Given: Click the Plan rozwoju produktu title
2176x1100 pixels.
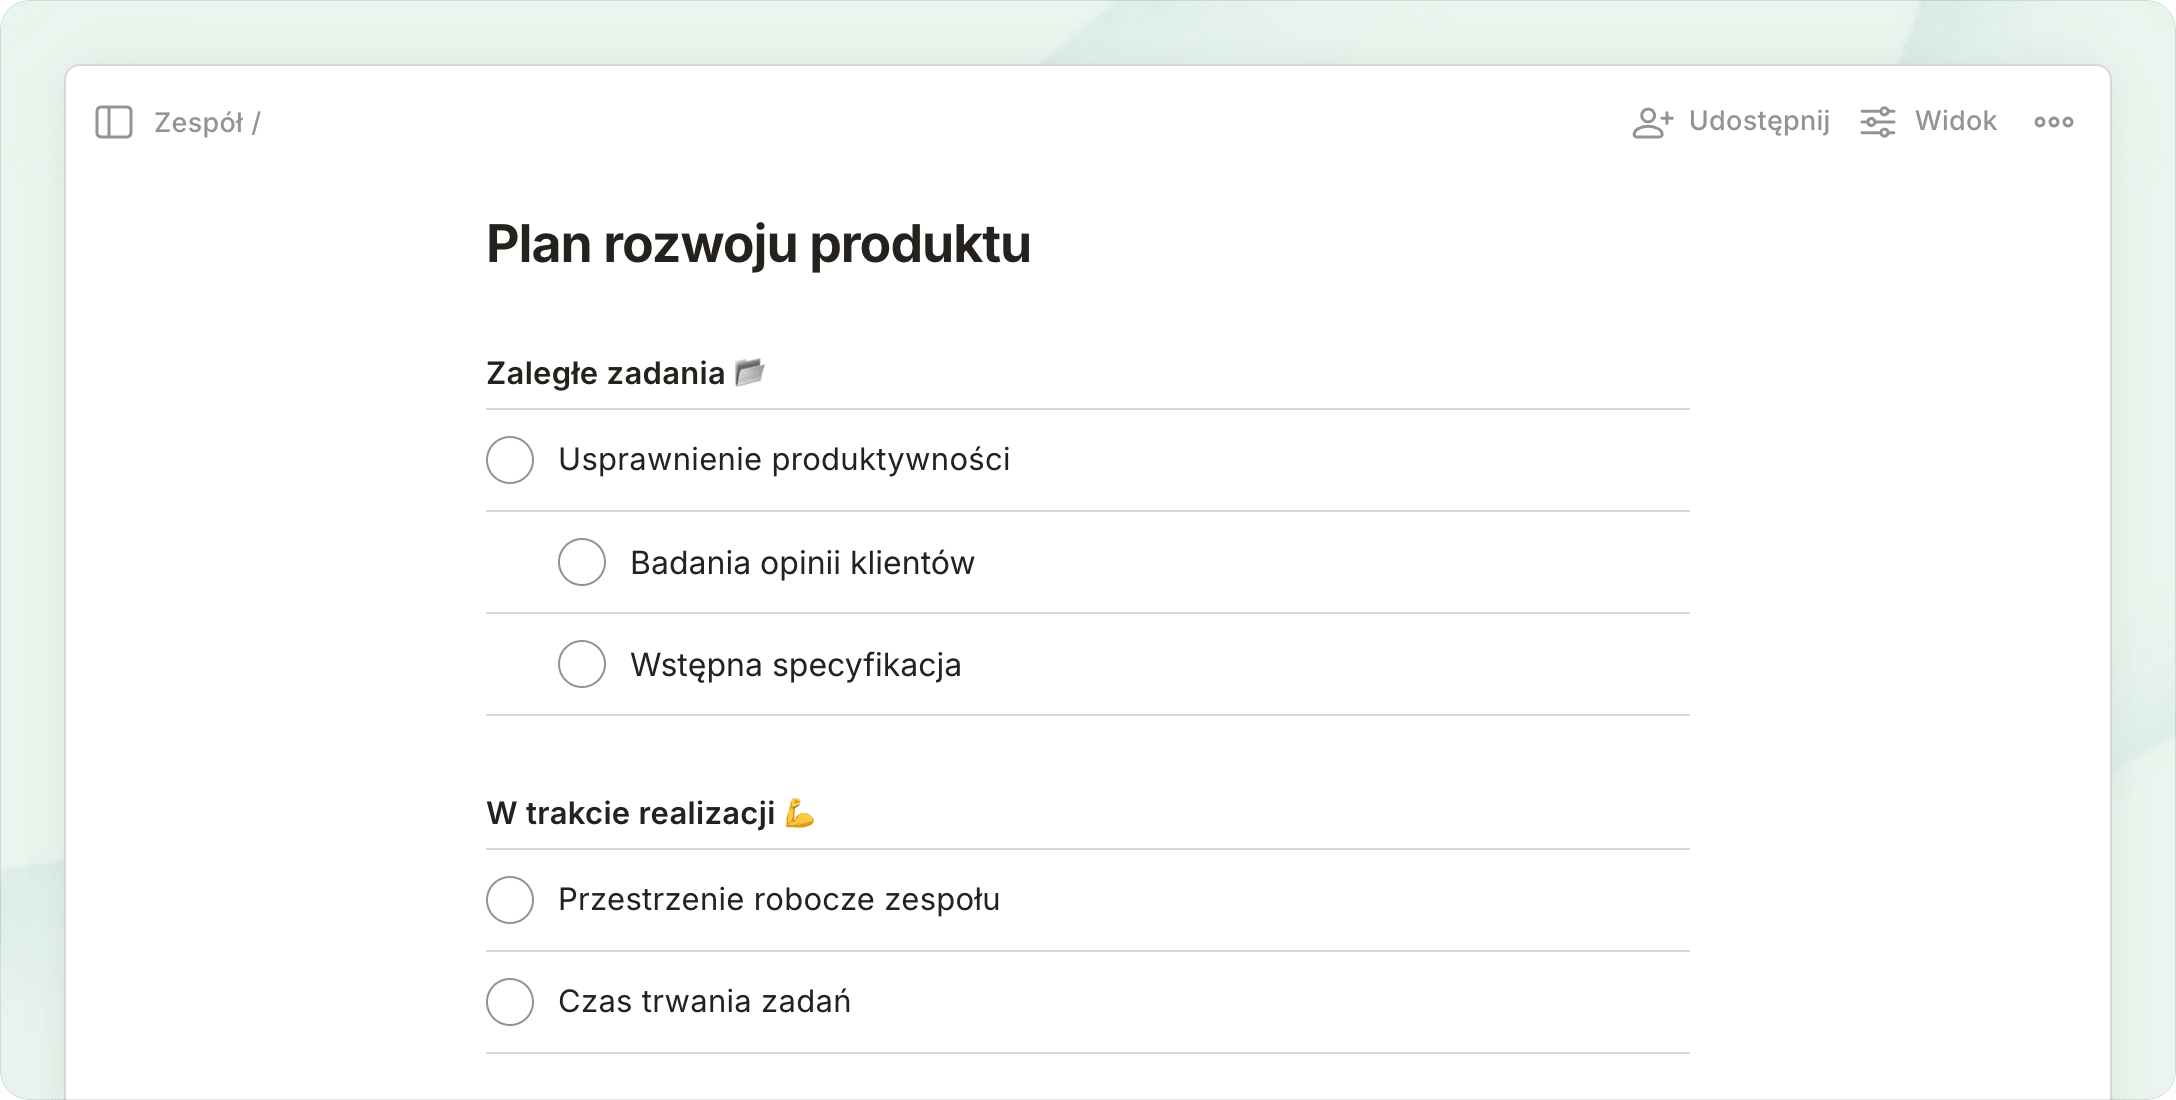Looking at the screenshot, I should (x=758, y=244).
